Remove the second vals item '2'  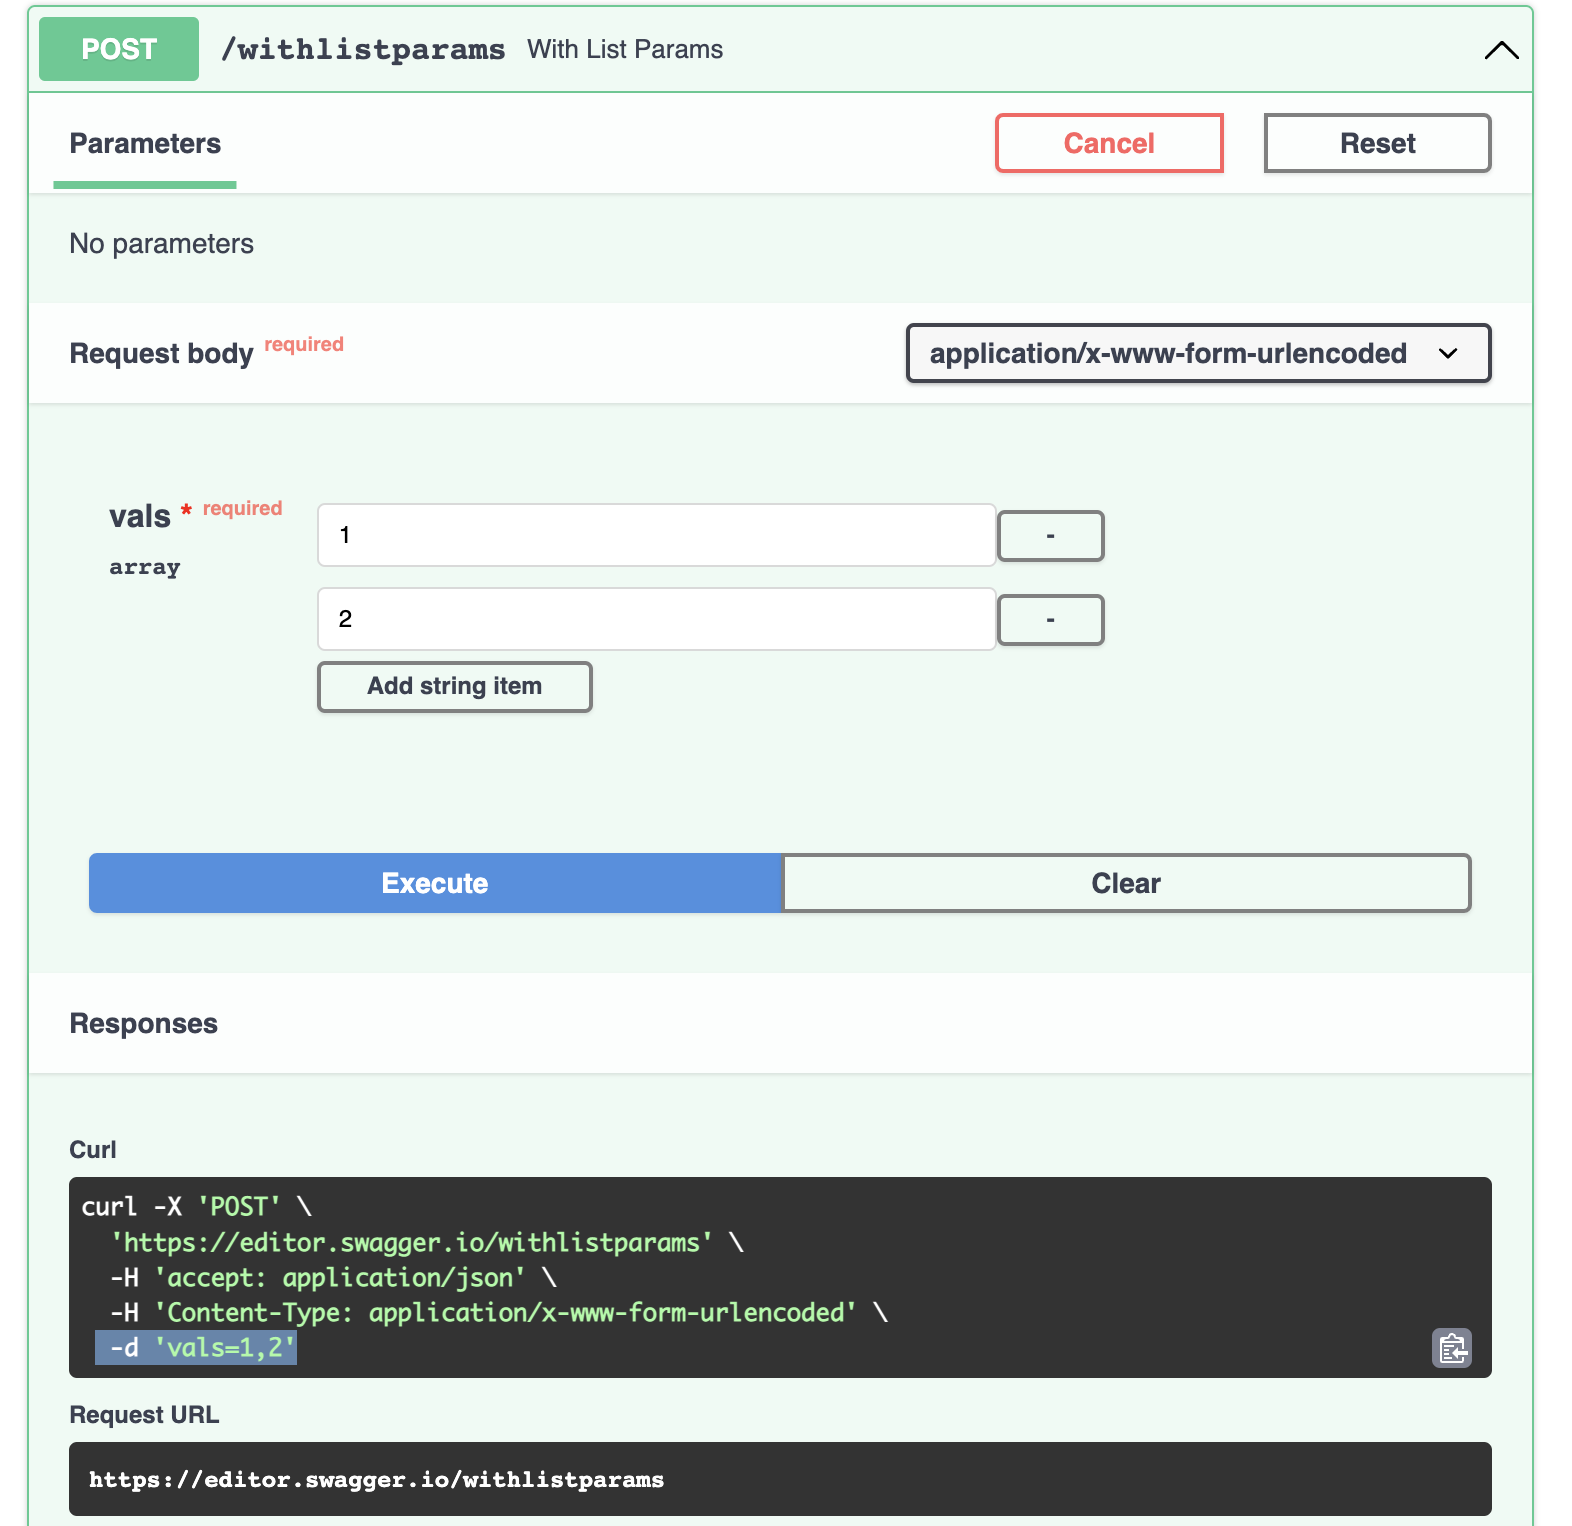pyautogui.click(x=1050, y=620)
